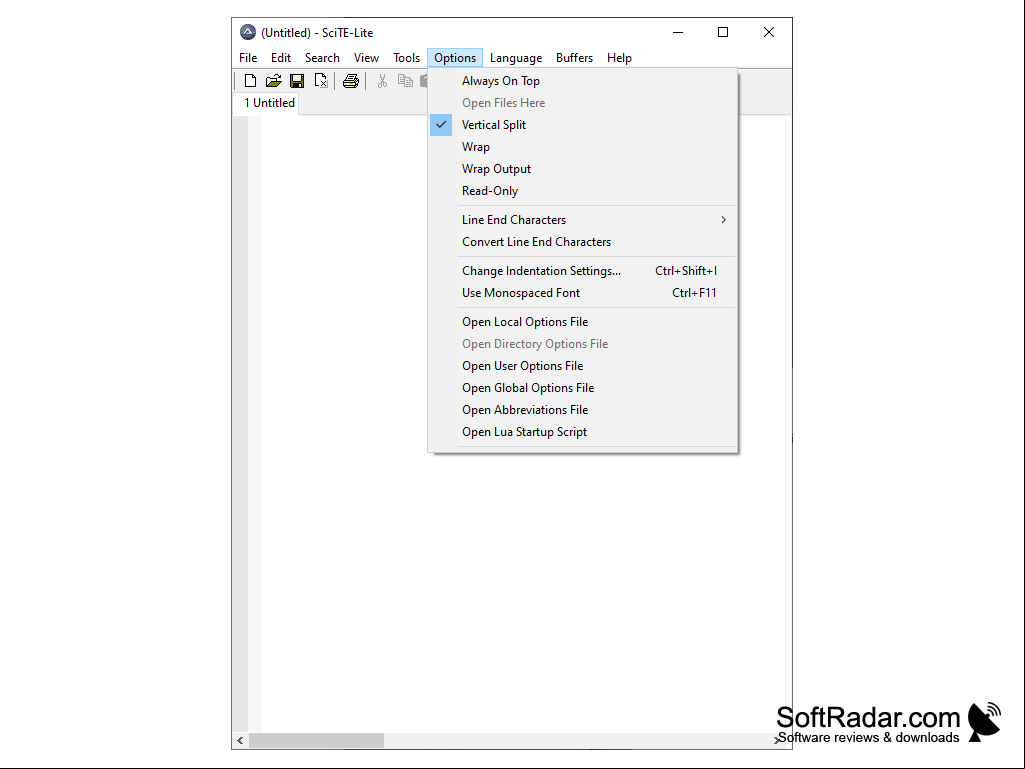Open the Language menu
Viewport: 1025px width, 769px height.
point(516,58)
